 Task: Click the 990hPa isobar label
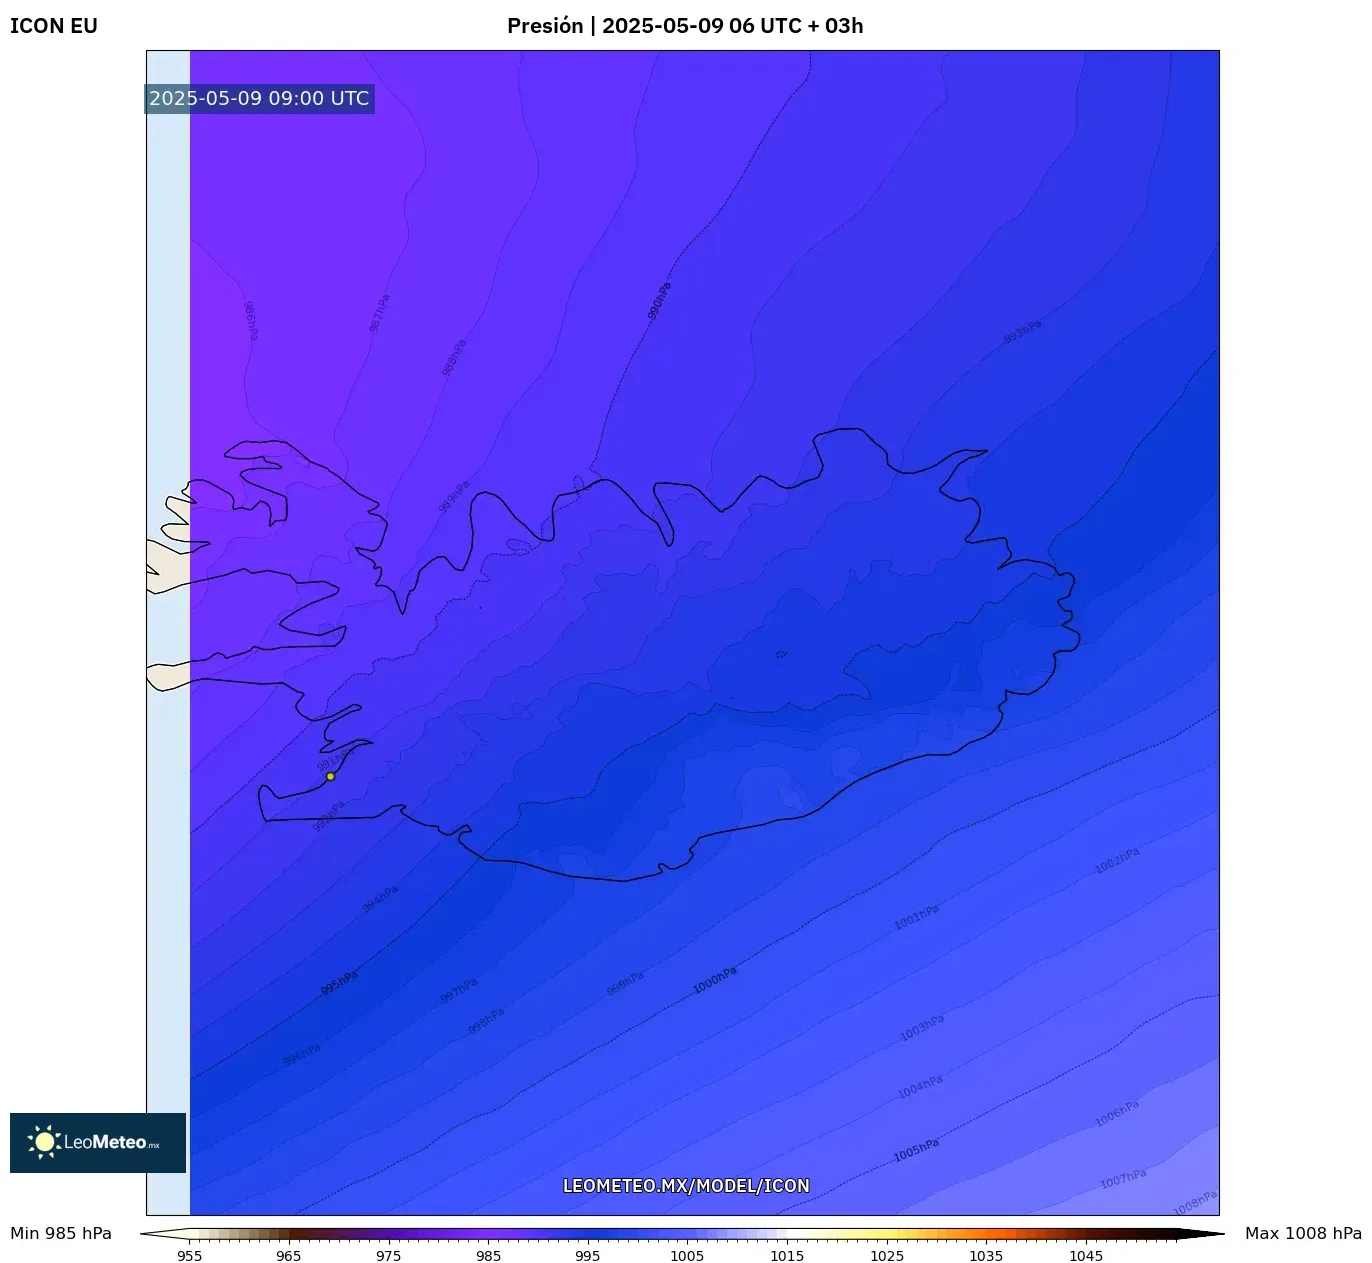(660, 301)
